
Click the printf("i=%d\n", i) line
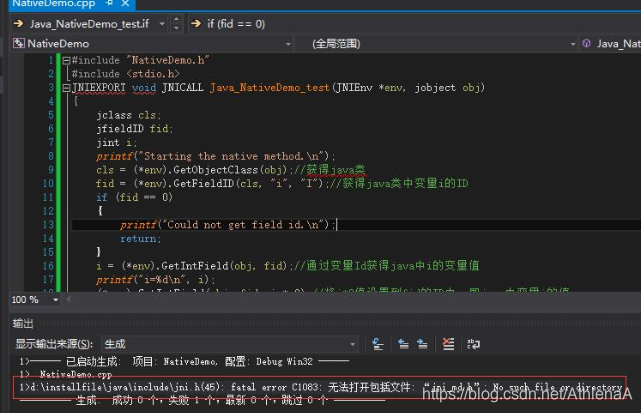pos(155,280)
